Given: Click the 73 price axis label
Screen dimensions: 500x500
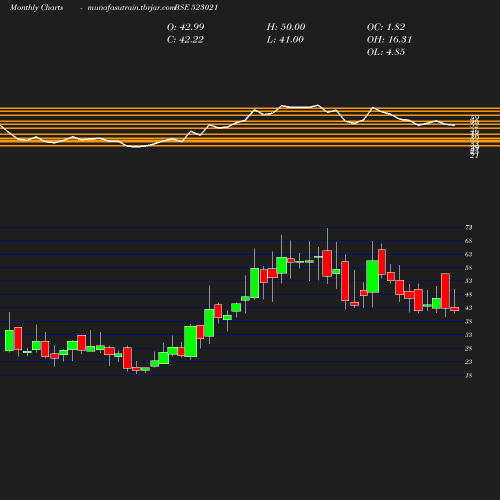Looking at the screenshot, I should pos(469,227).
